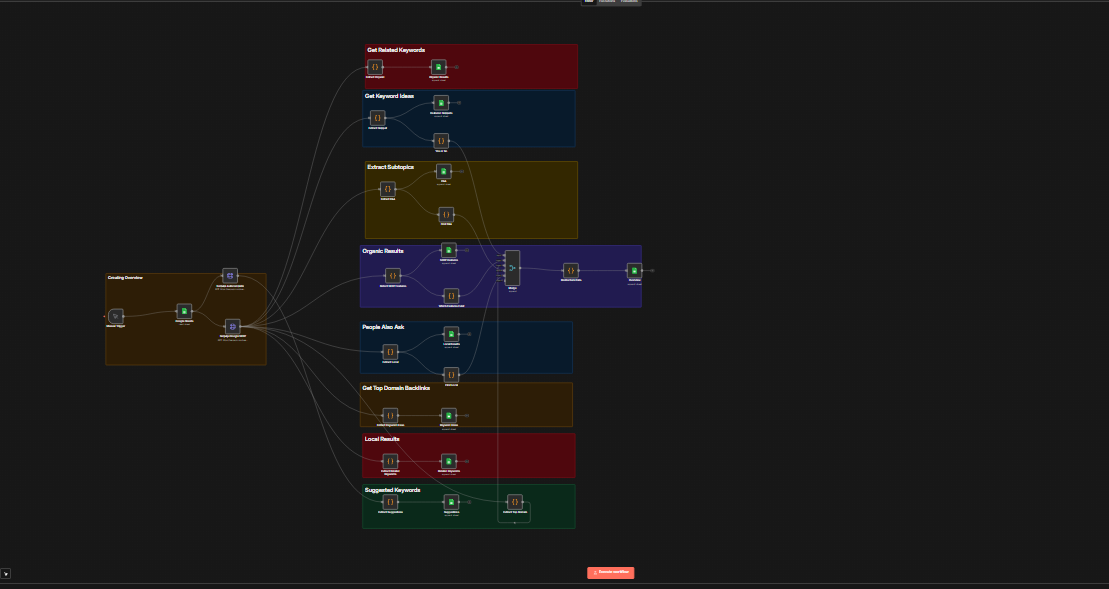Click the Execute workflow button
Screen dimensions: 1109x589
[610, 573]
